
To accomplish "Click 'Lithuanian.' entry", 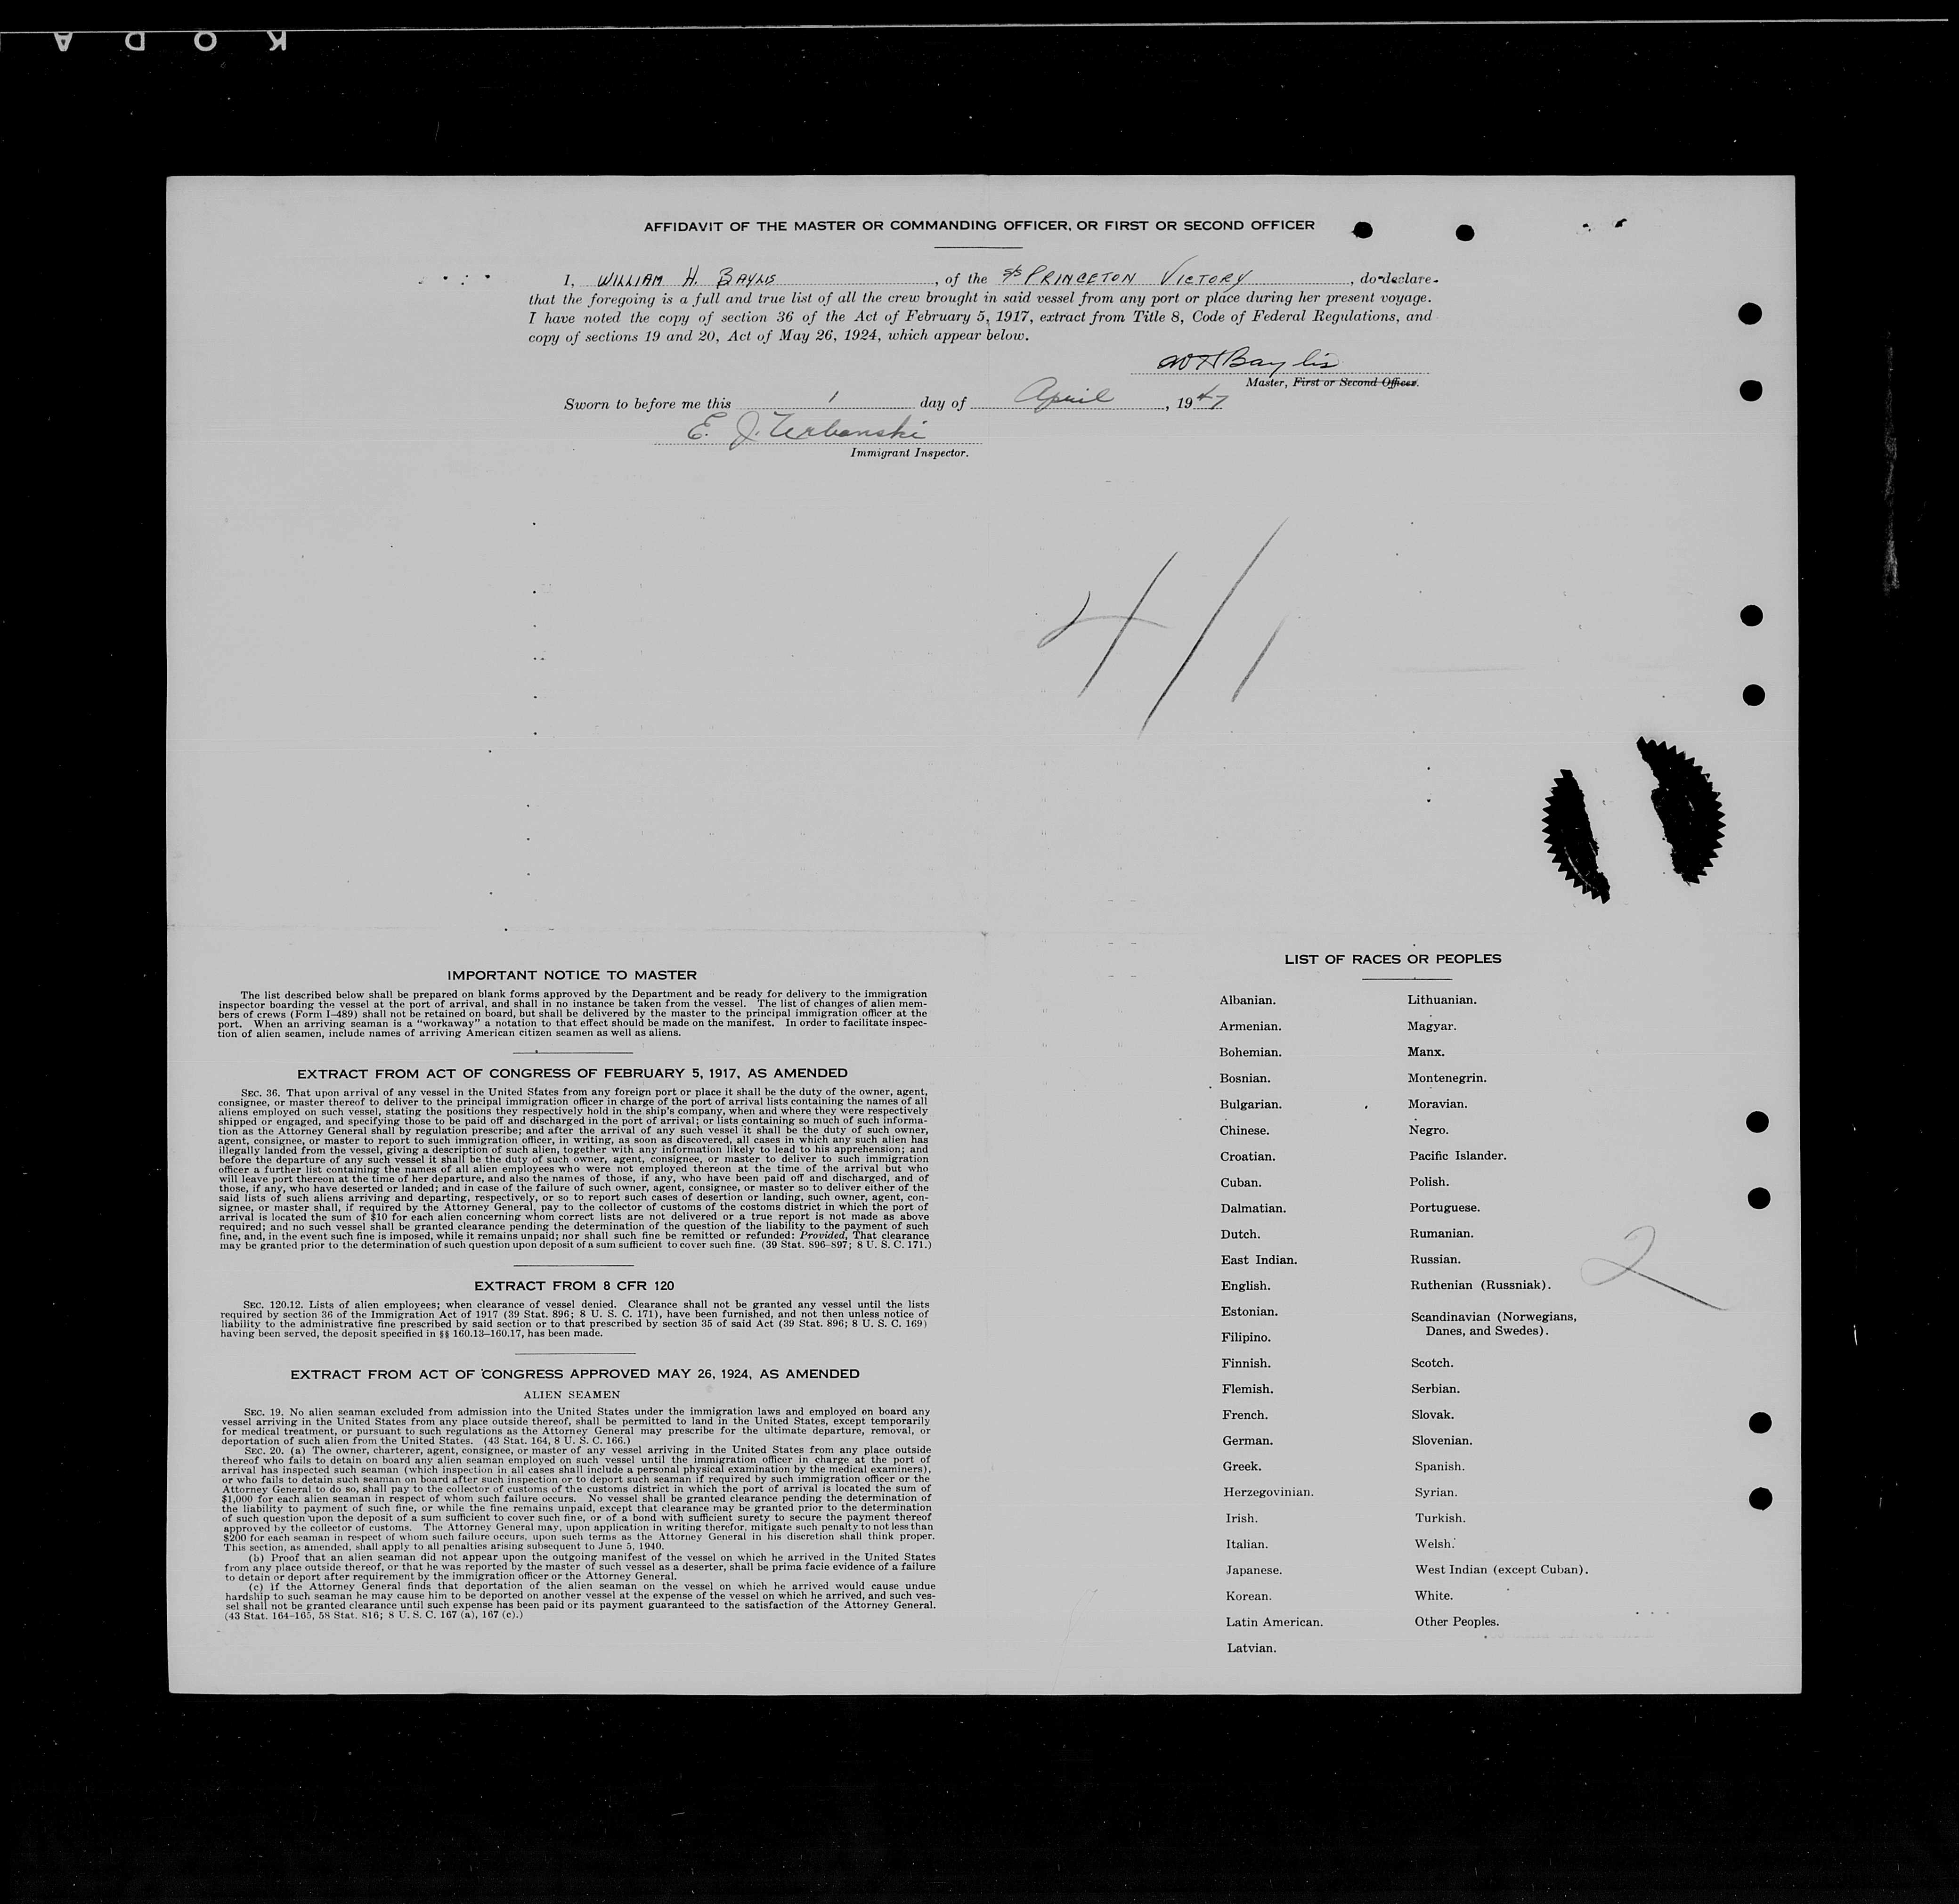I will (1441, 1000).
